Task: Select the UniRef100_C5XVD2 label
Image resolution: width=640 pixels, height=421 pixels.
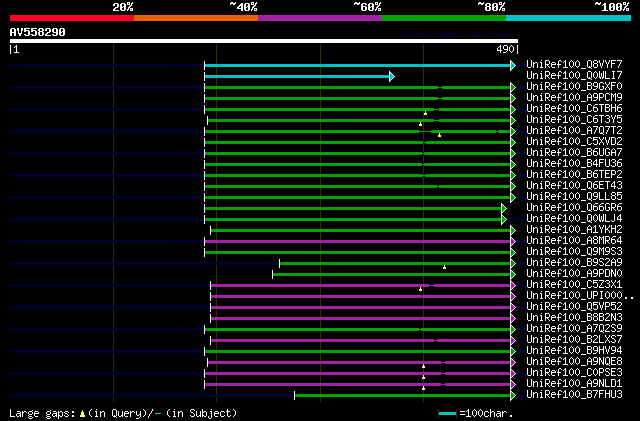Action: [574, 141]
